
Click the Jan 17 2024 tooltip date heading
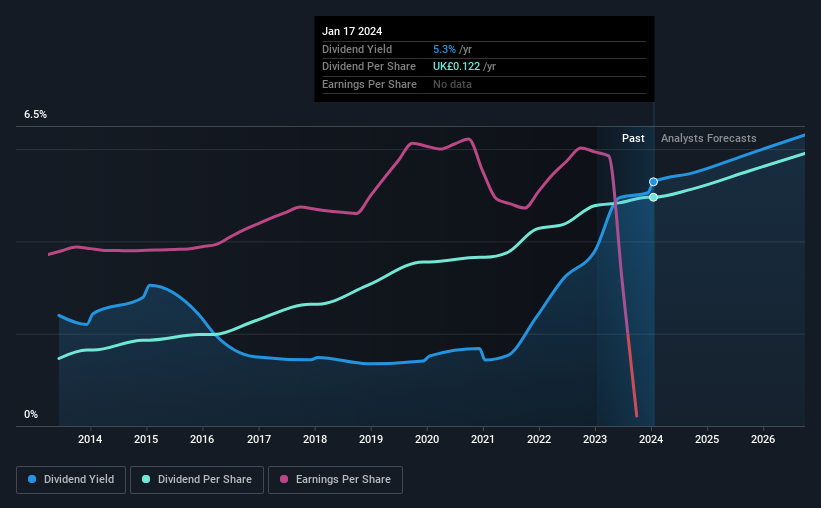[x=352, y=31]
